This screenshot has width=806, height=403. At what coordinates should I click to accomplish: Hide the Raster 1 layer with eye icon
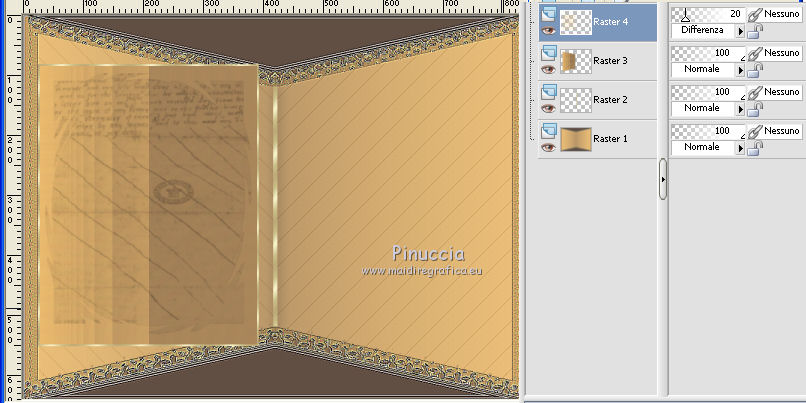[549, 148]
